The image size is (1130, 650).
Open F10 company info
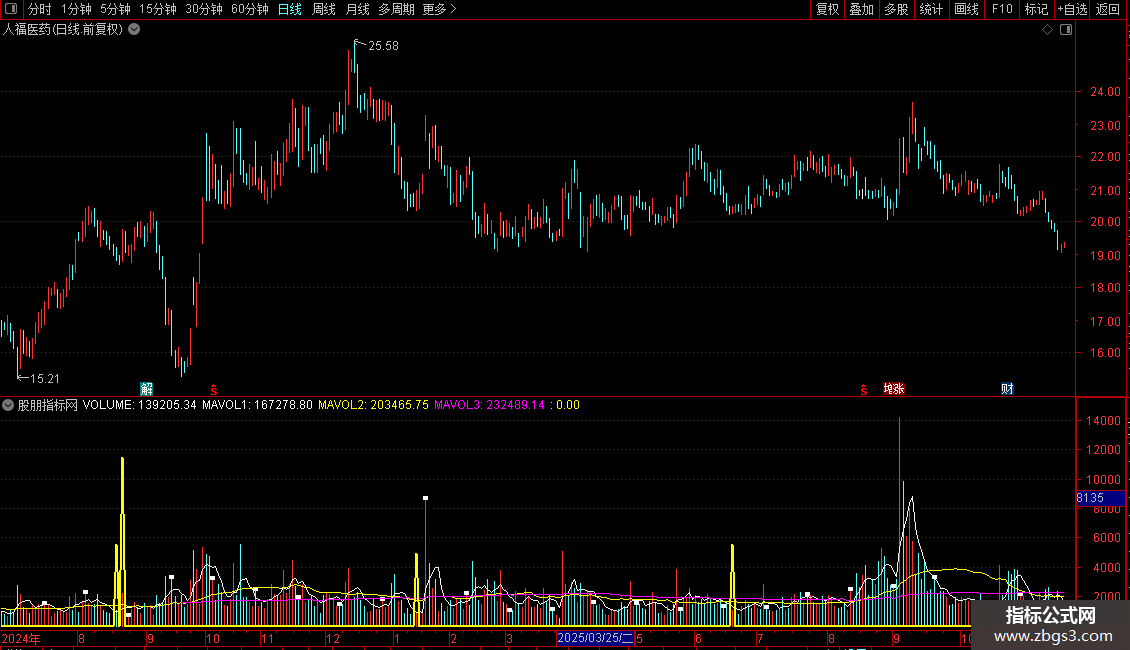tap(1002, 9)
